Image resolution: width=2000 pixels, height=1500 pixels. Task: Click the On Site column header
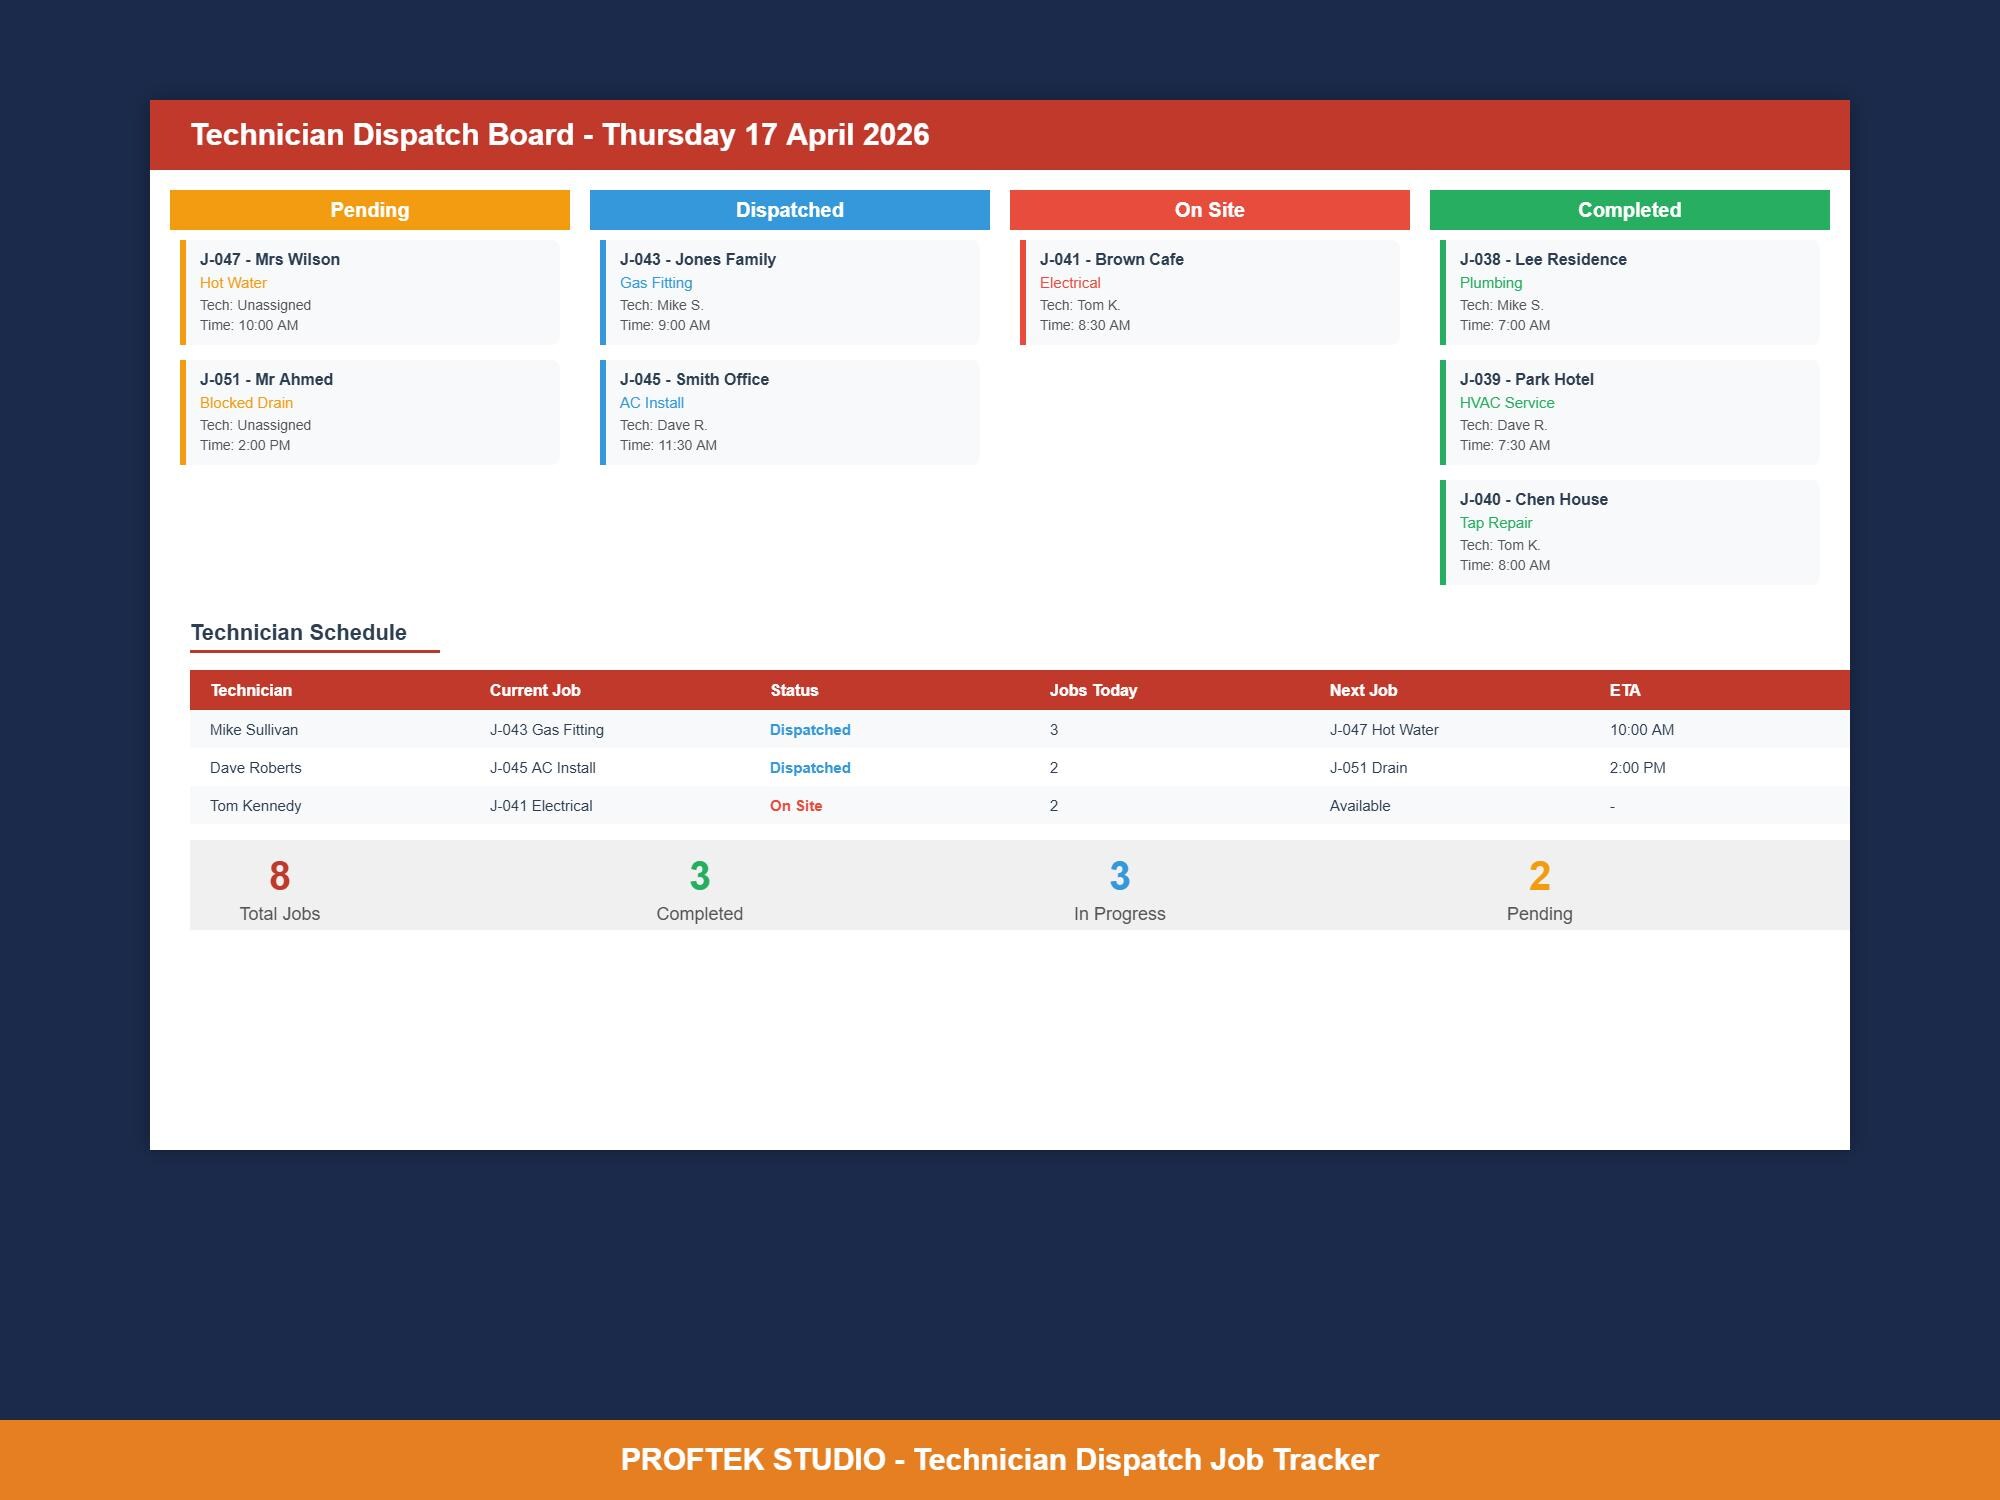click(1210, 210)
